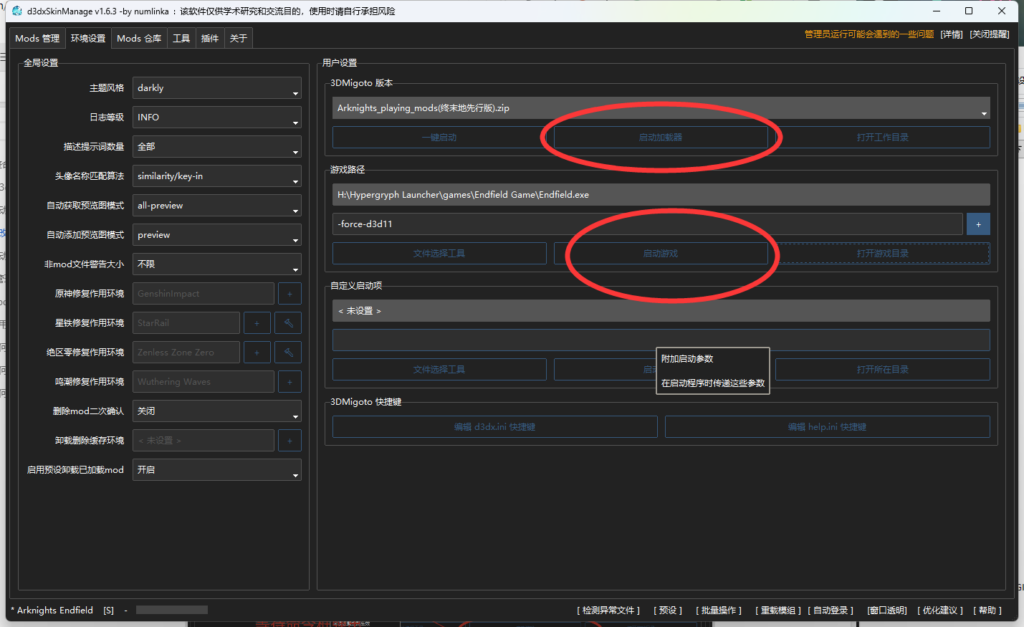Click wrench icon in 绝区零修复作用环境 row
The height and width of the screenshot is (627, 1024).
289,352
